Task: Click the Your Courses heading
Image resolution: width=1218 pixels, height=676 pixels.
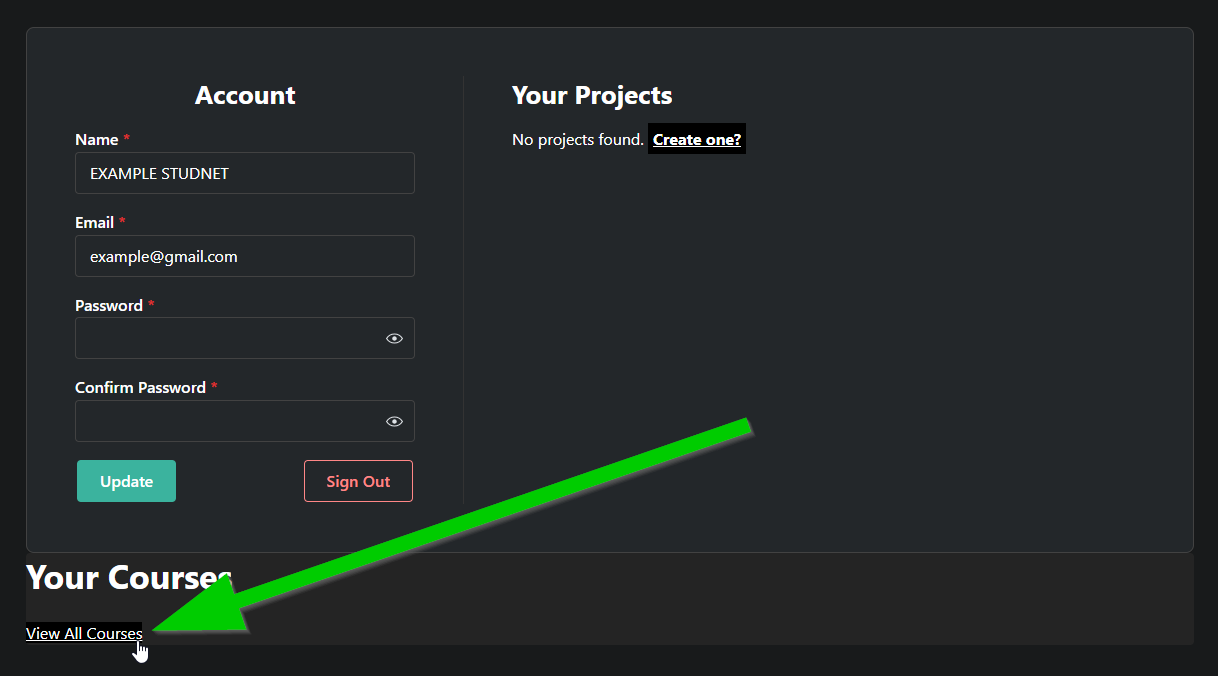Action: 128,577
